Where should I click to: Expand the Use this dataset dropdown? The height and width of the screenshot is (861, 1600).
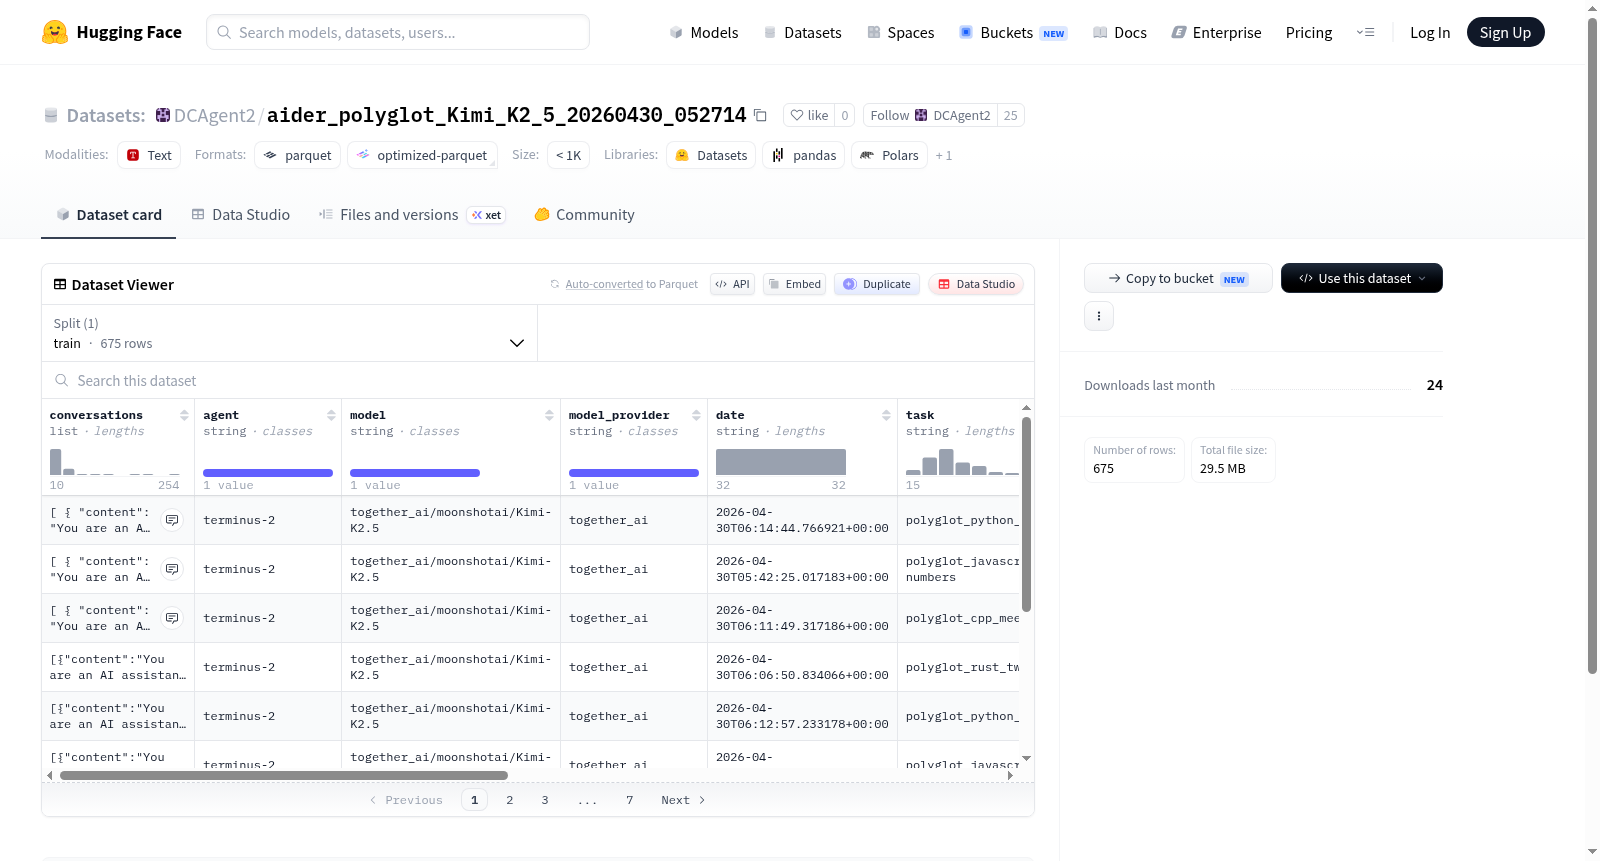(x=1361, y=278)
